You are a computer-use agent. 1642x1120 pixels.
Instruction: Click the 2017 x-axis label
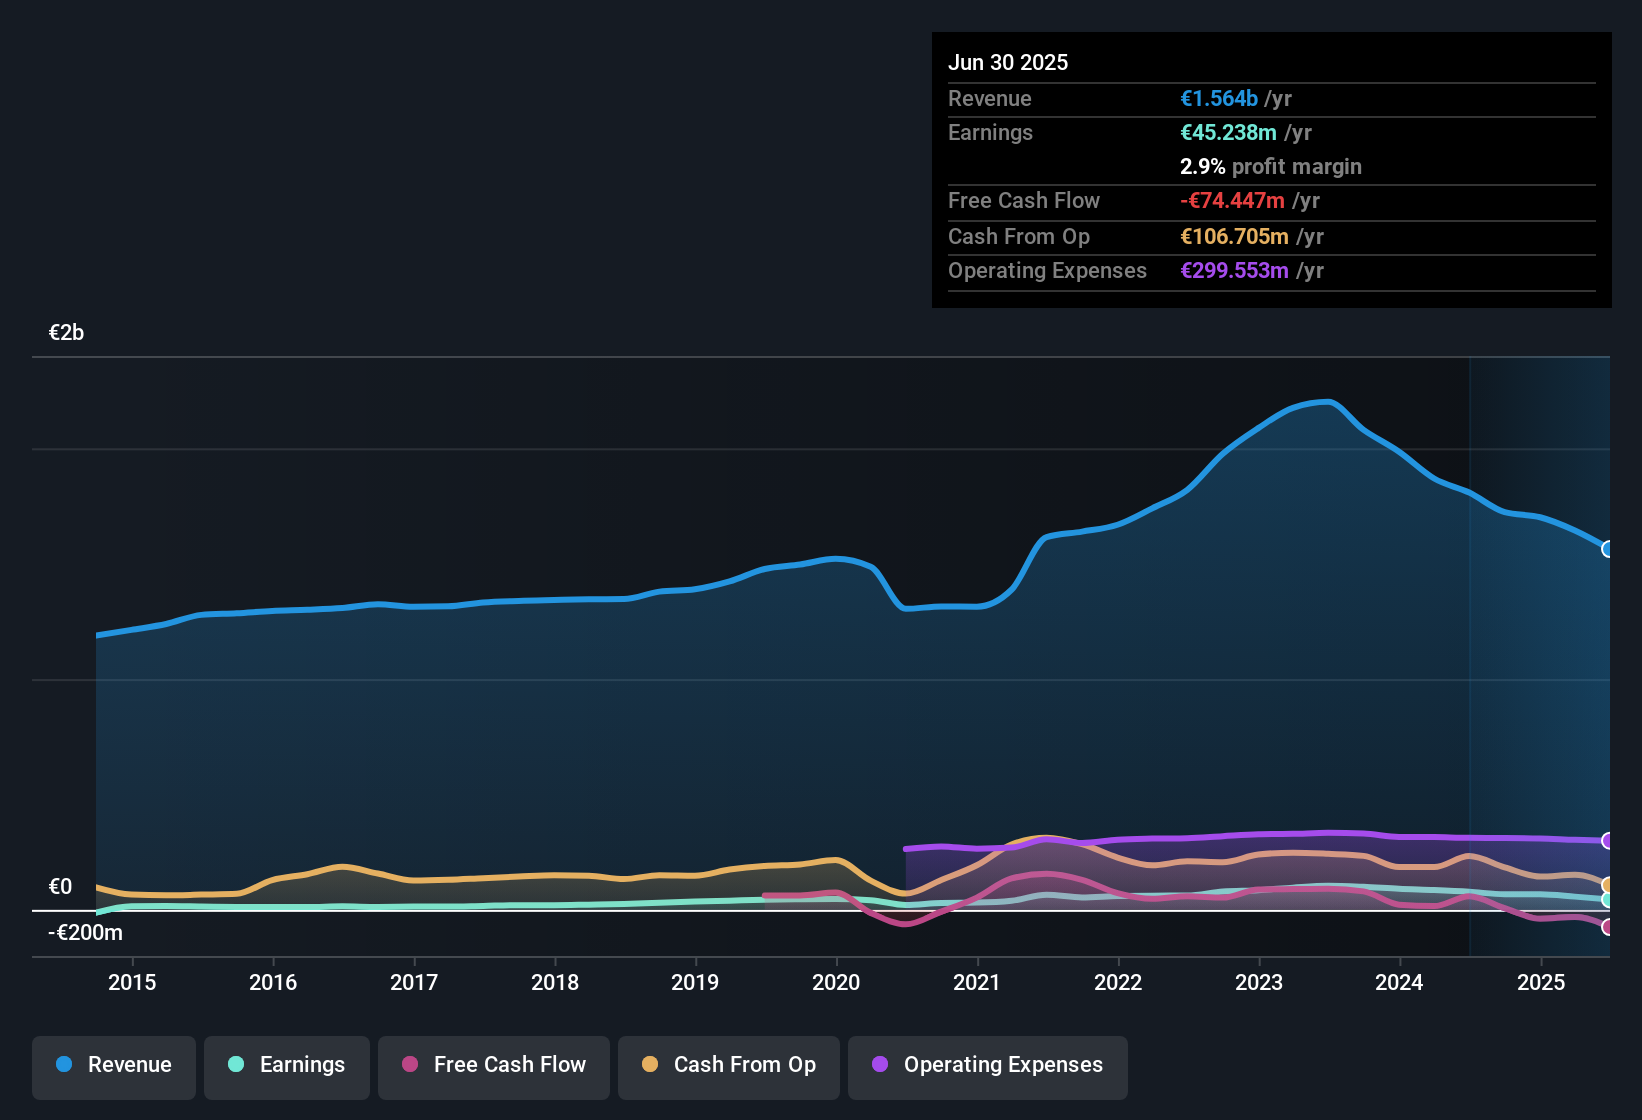tap(414, 982)
